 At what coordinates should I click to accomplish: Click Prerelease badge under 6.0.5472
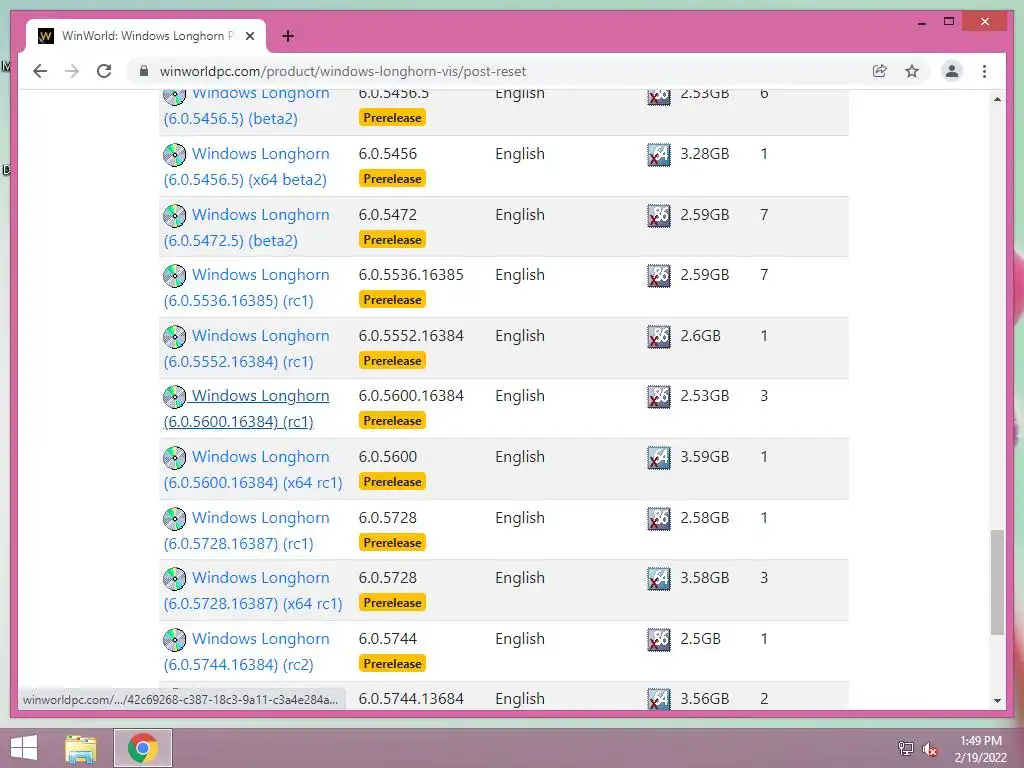(x=392, y=240)
